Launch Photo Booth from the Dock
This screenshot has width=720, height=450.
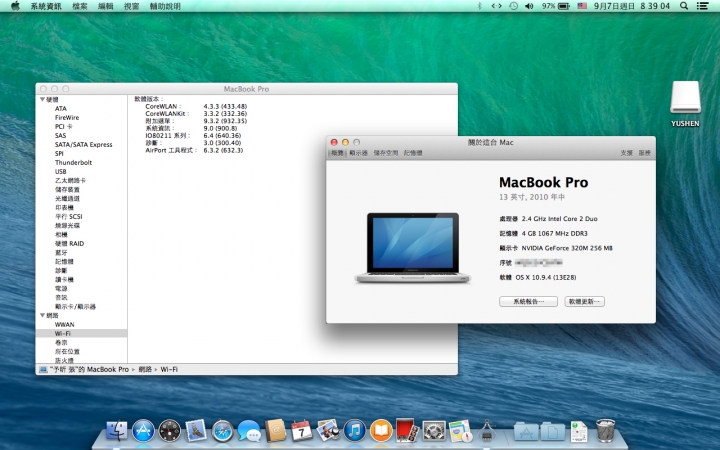click(x=407, y=430)
